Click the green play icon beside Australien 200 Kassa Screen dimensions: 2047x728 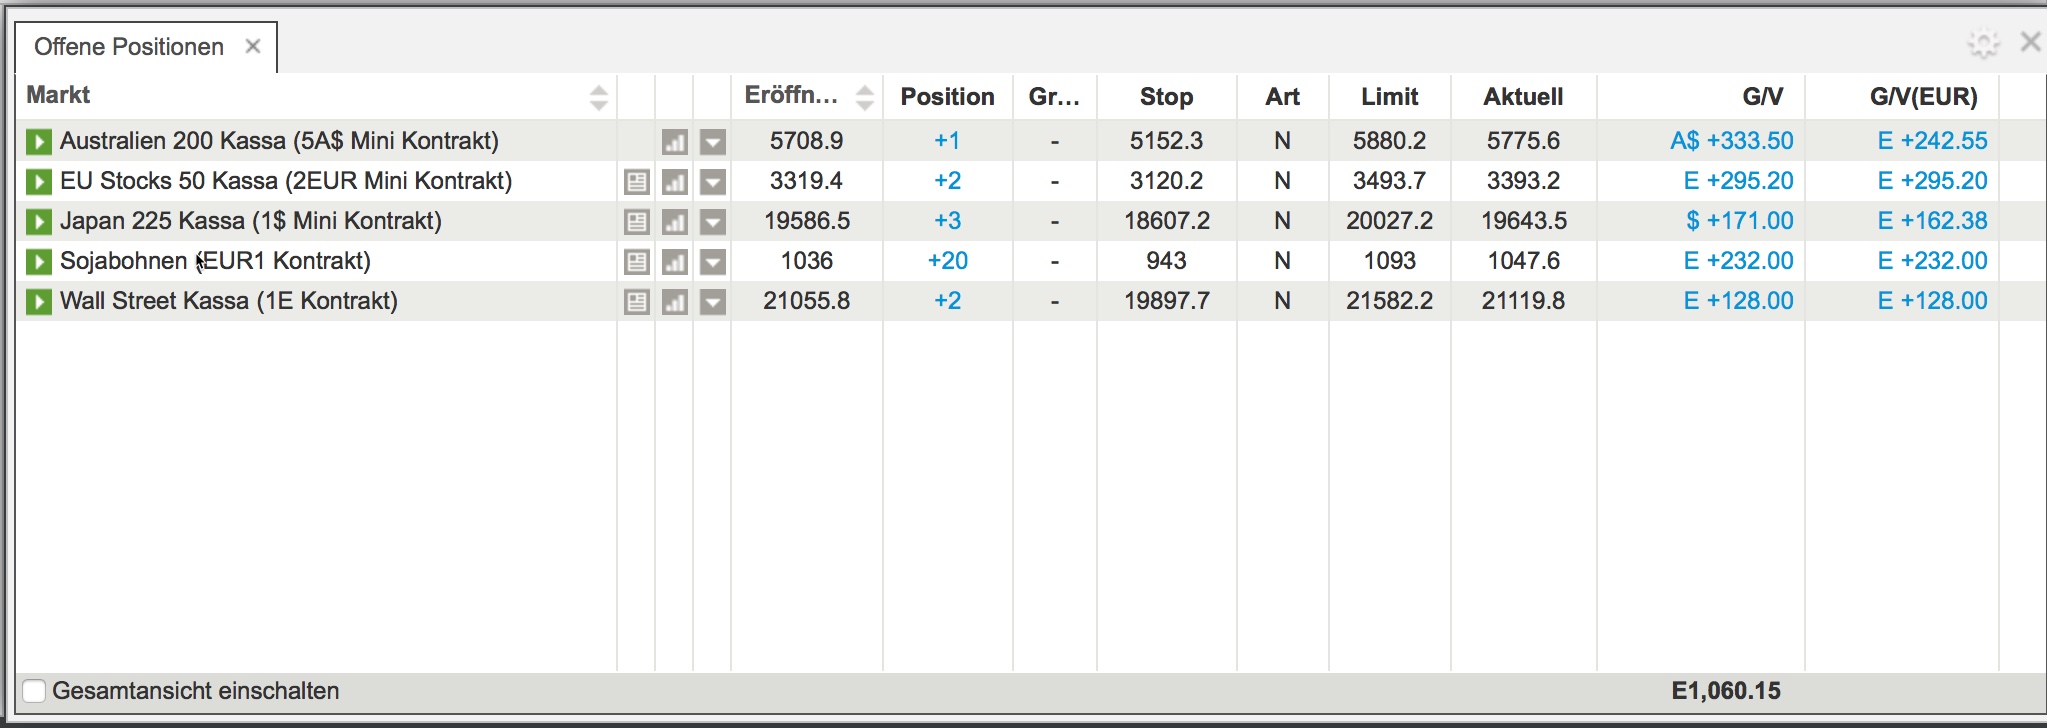coord(38,141)
